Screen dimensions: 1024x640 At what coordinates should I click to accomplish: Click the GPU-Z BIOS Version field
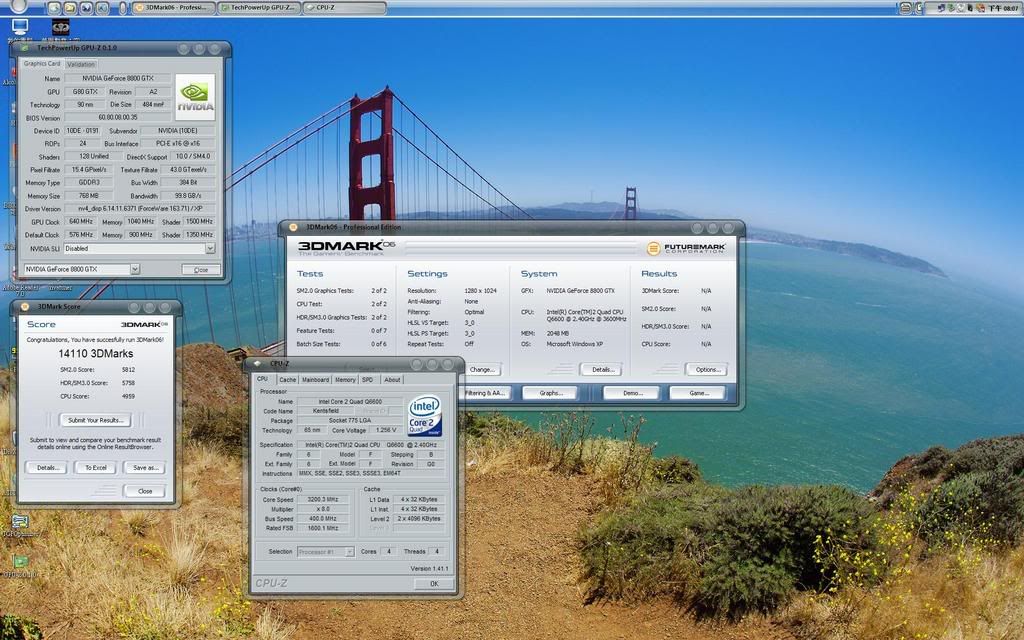(x=118, y=118)
